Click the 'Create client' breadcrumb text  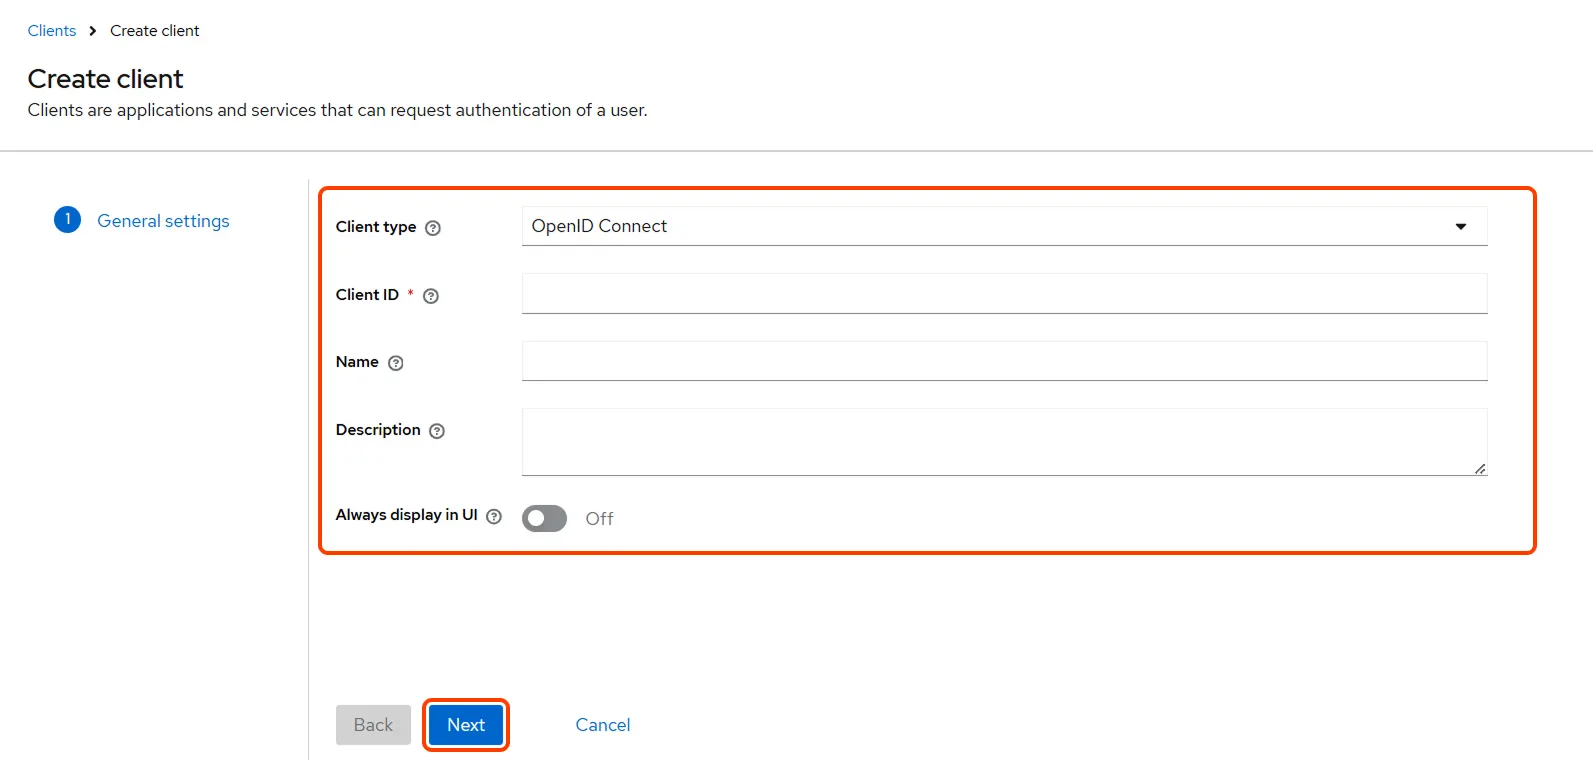(x=155, y=31)
